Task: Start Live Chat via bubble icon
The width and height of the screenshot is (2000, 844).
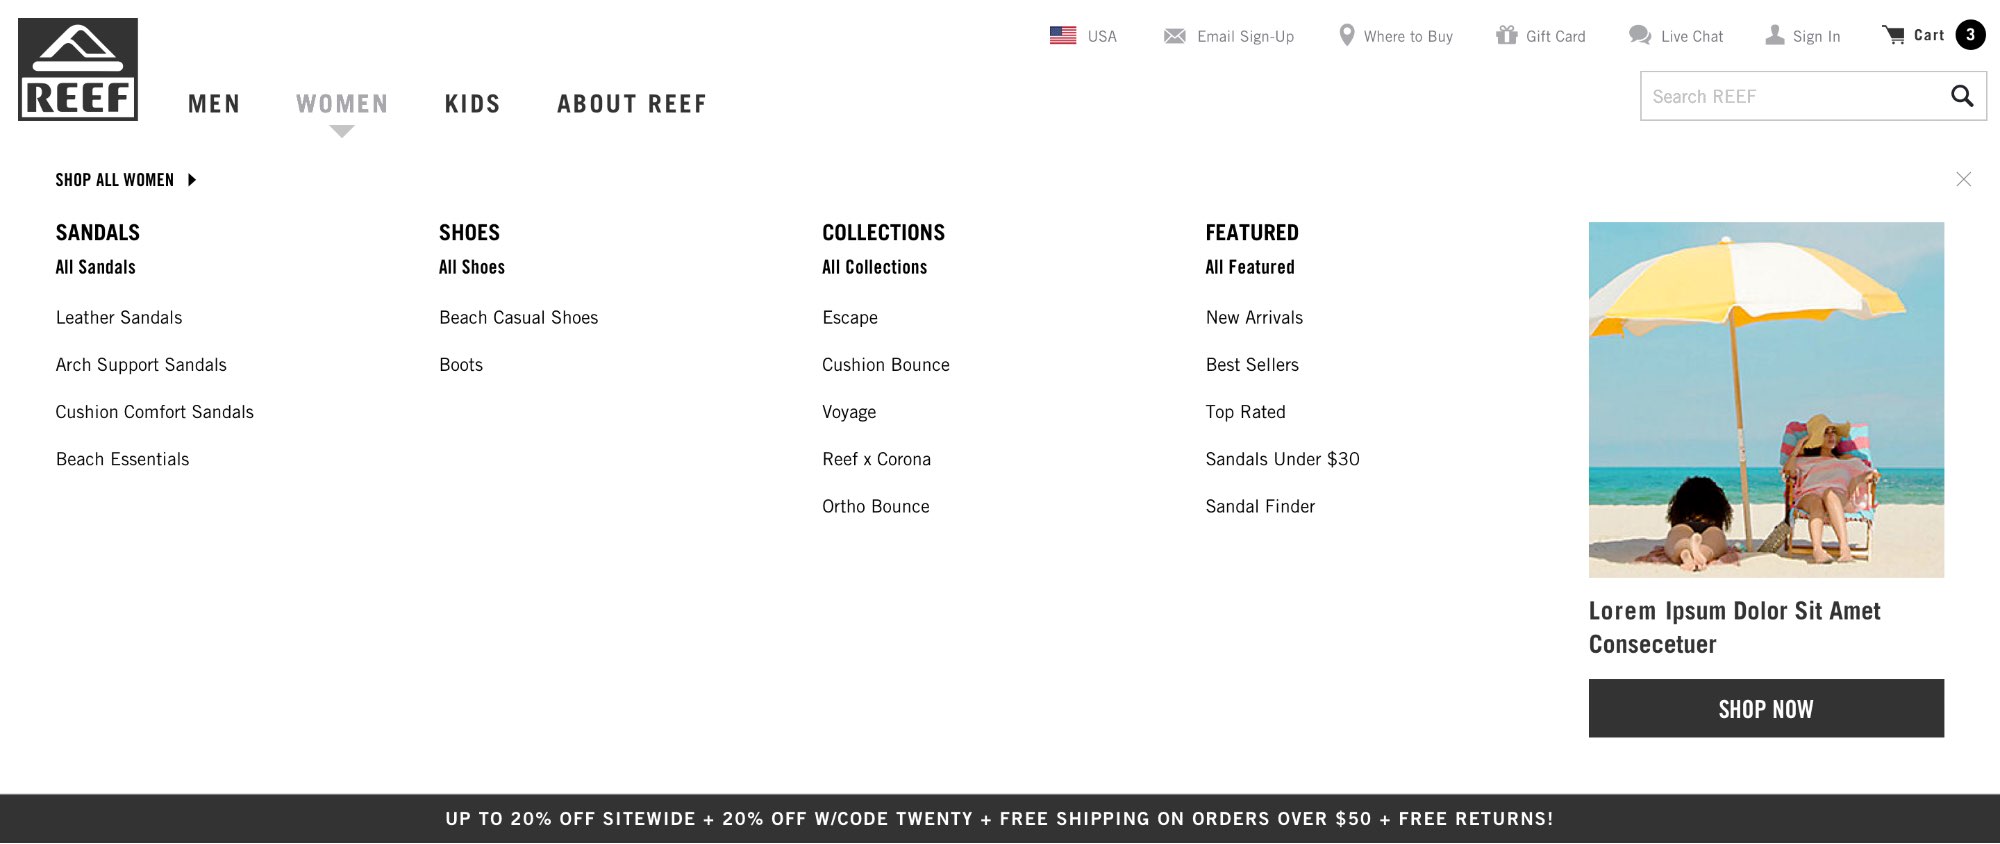Action: (x=1639, y=35)
